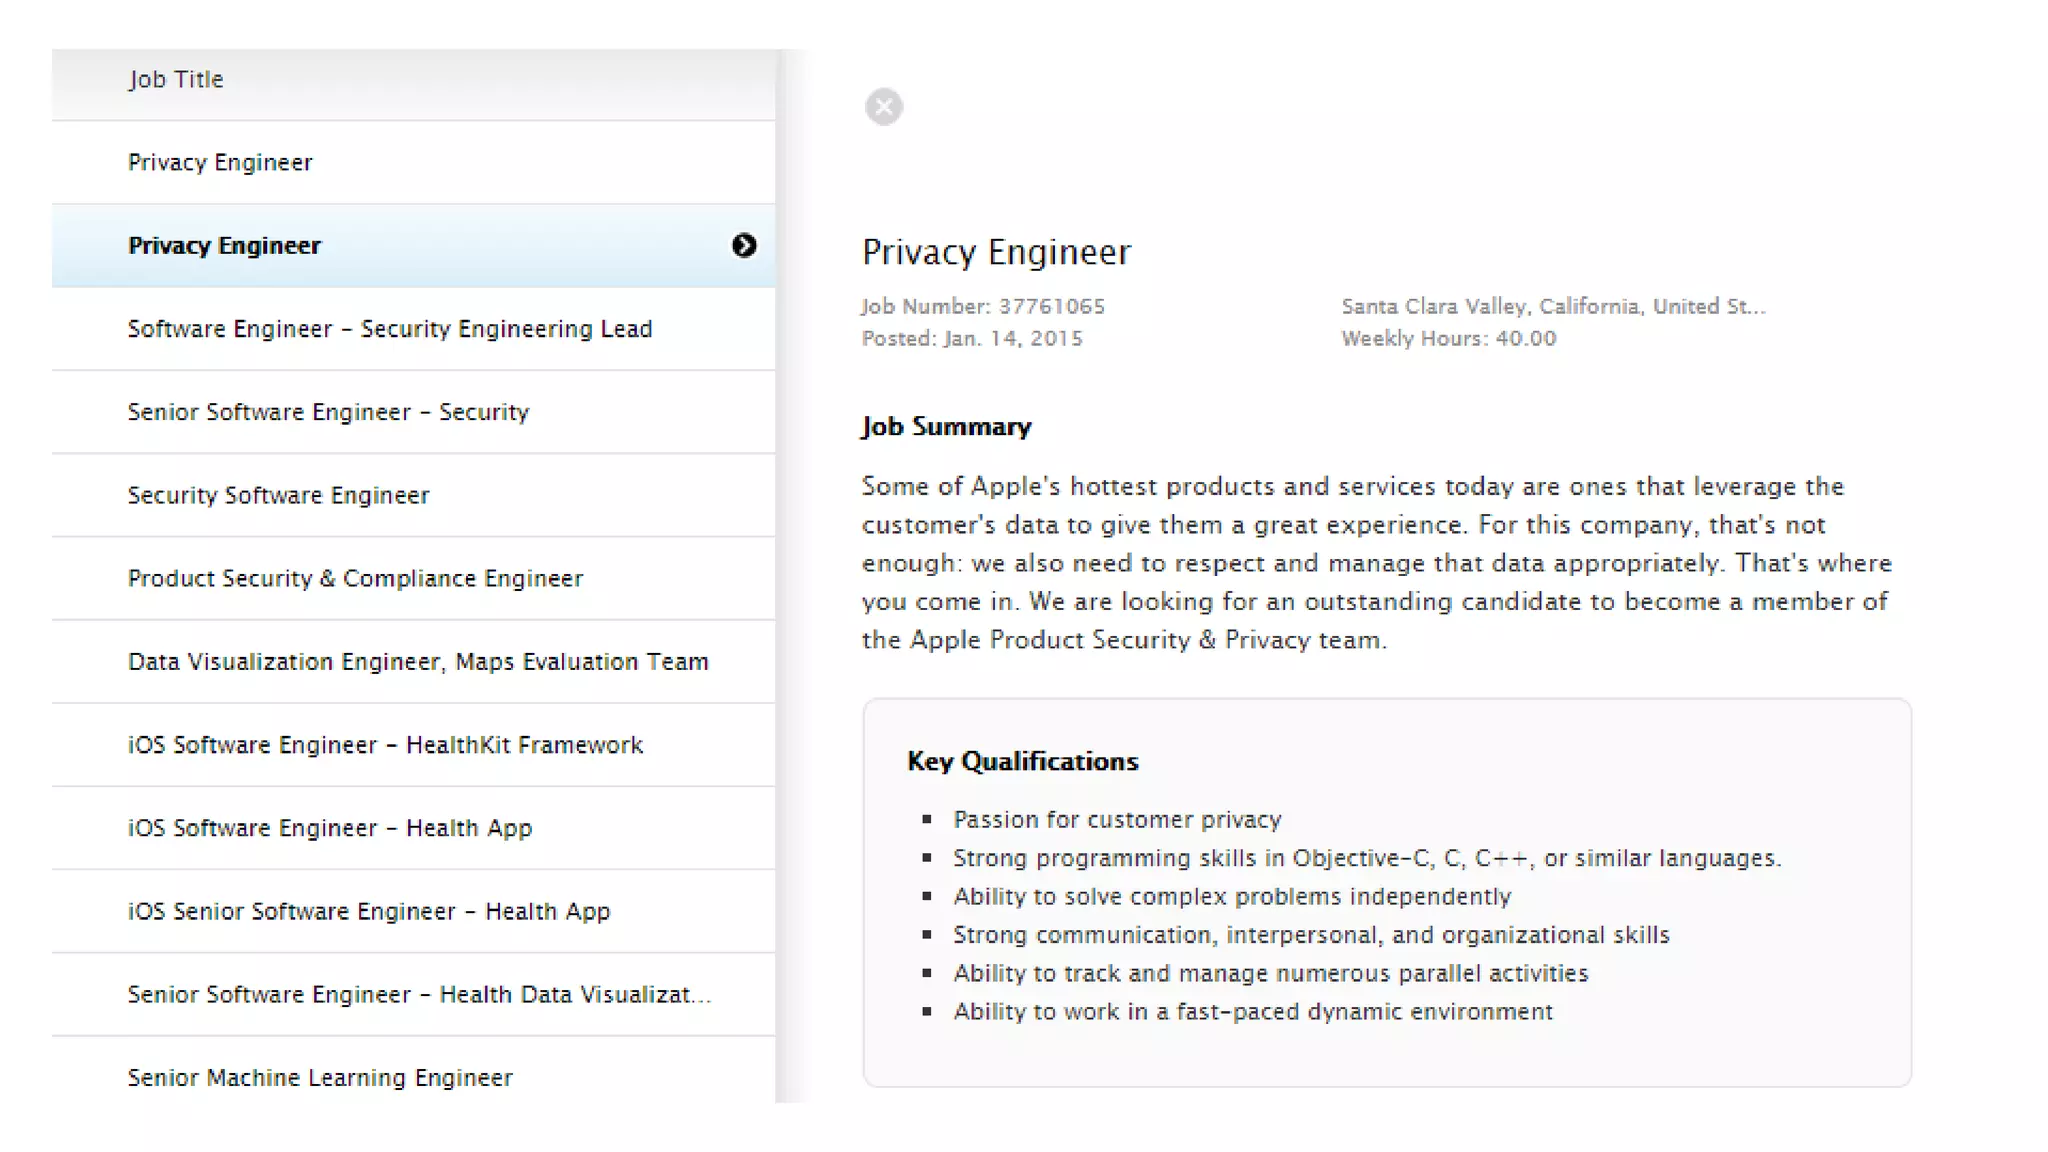Screen dimensions: 2048x1152
Task: Close the job detail panel
Action: click(x=883, y=107)
